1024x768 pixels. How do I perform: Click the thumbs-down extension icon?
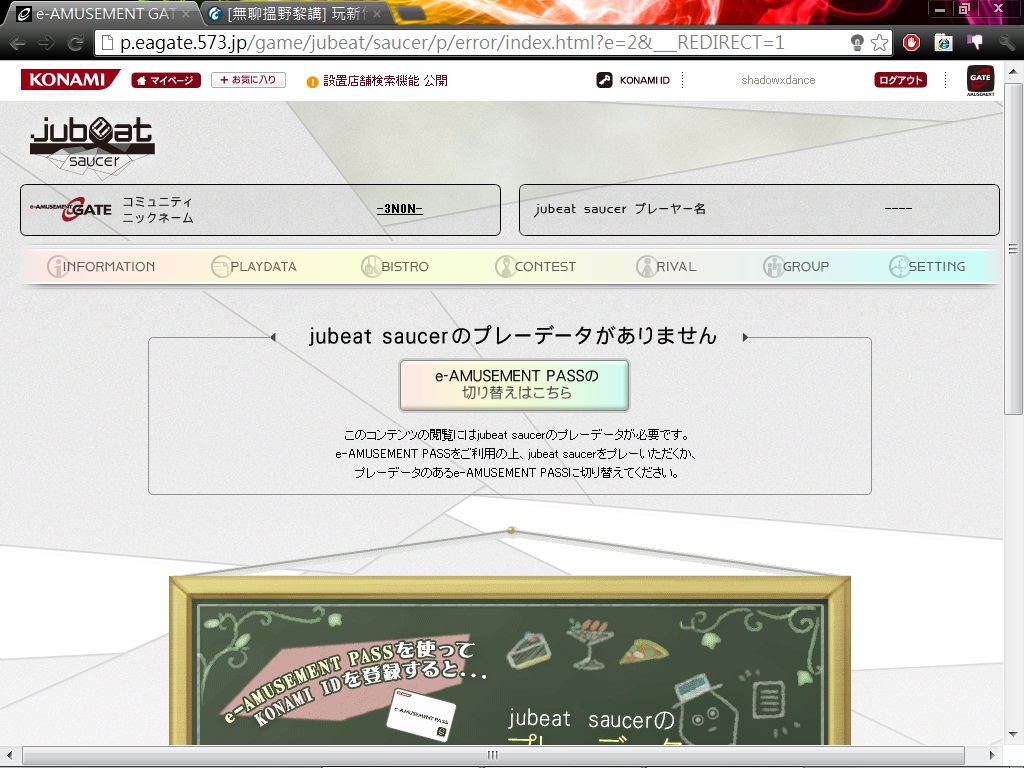(975, 43)
